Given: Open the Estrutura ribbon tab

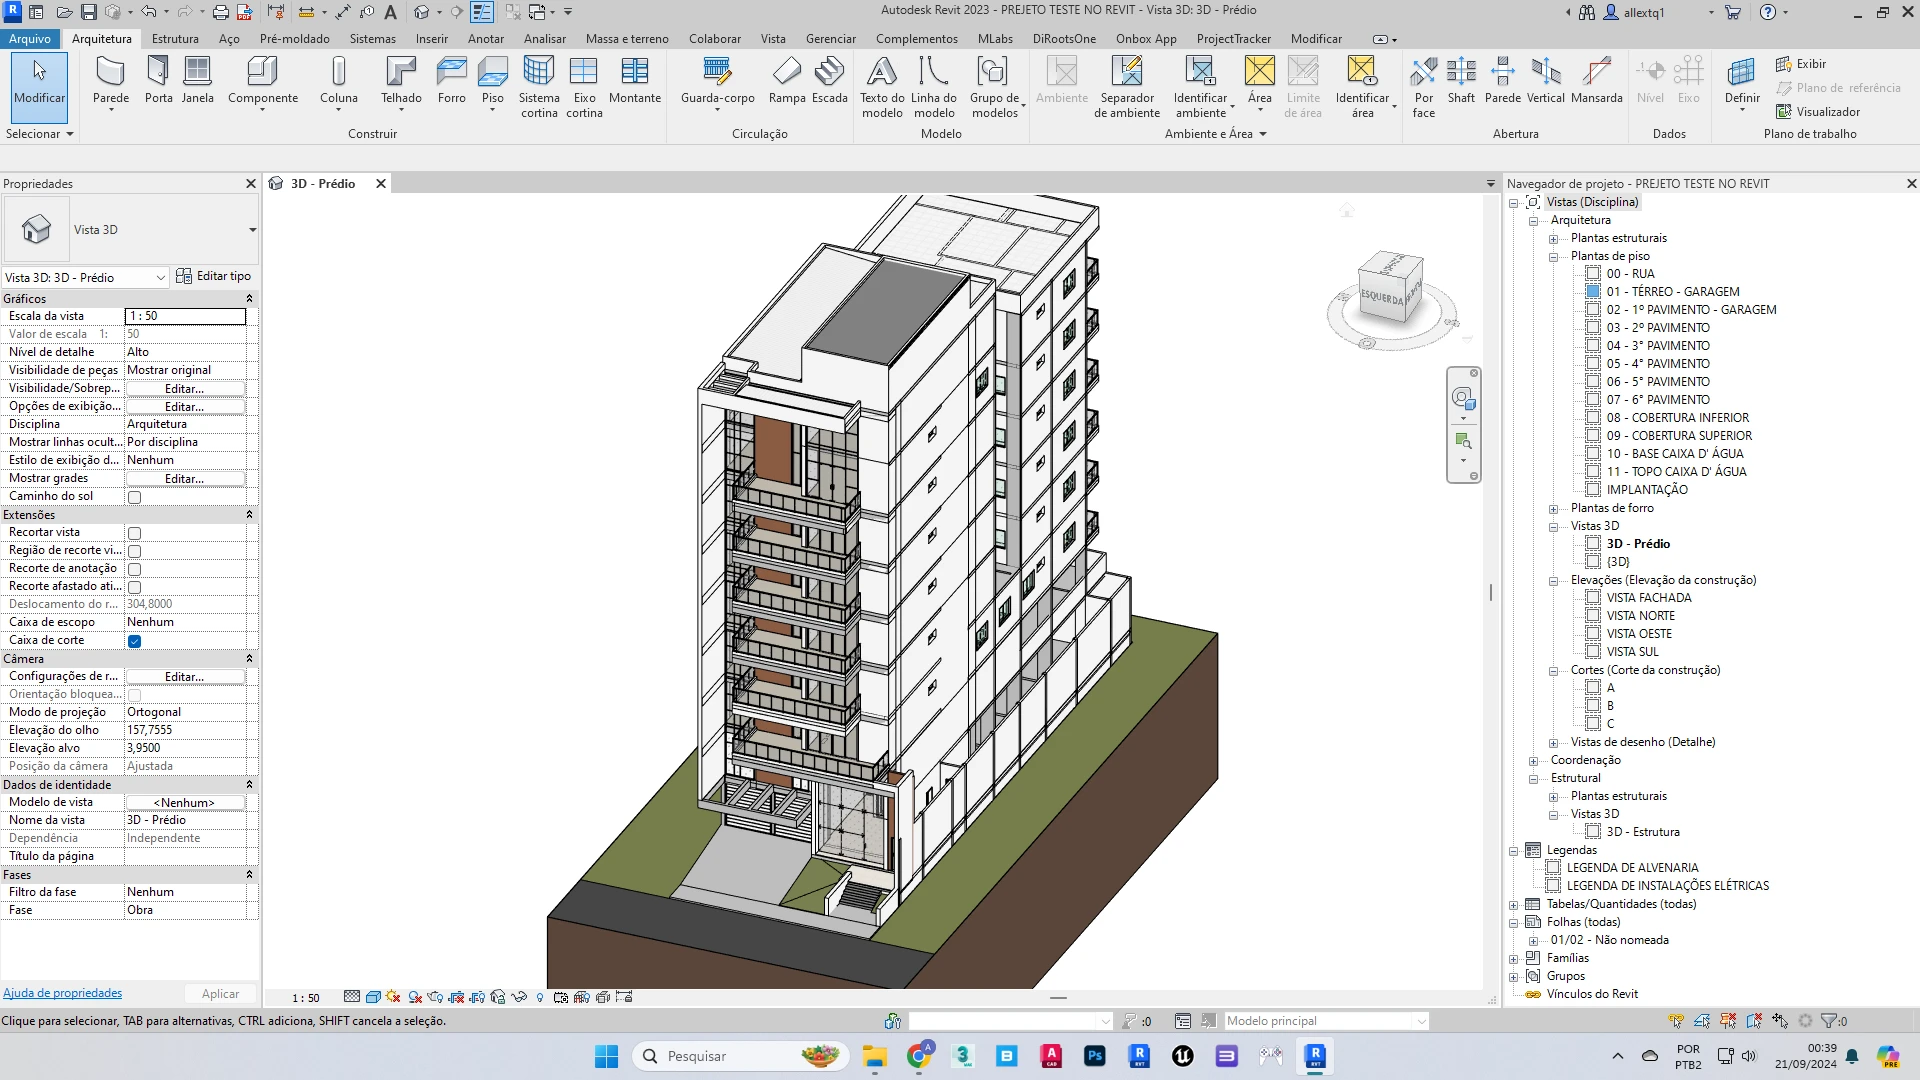Looking at the screenshot, I should point(175,39).
